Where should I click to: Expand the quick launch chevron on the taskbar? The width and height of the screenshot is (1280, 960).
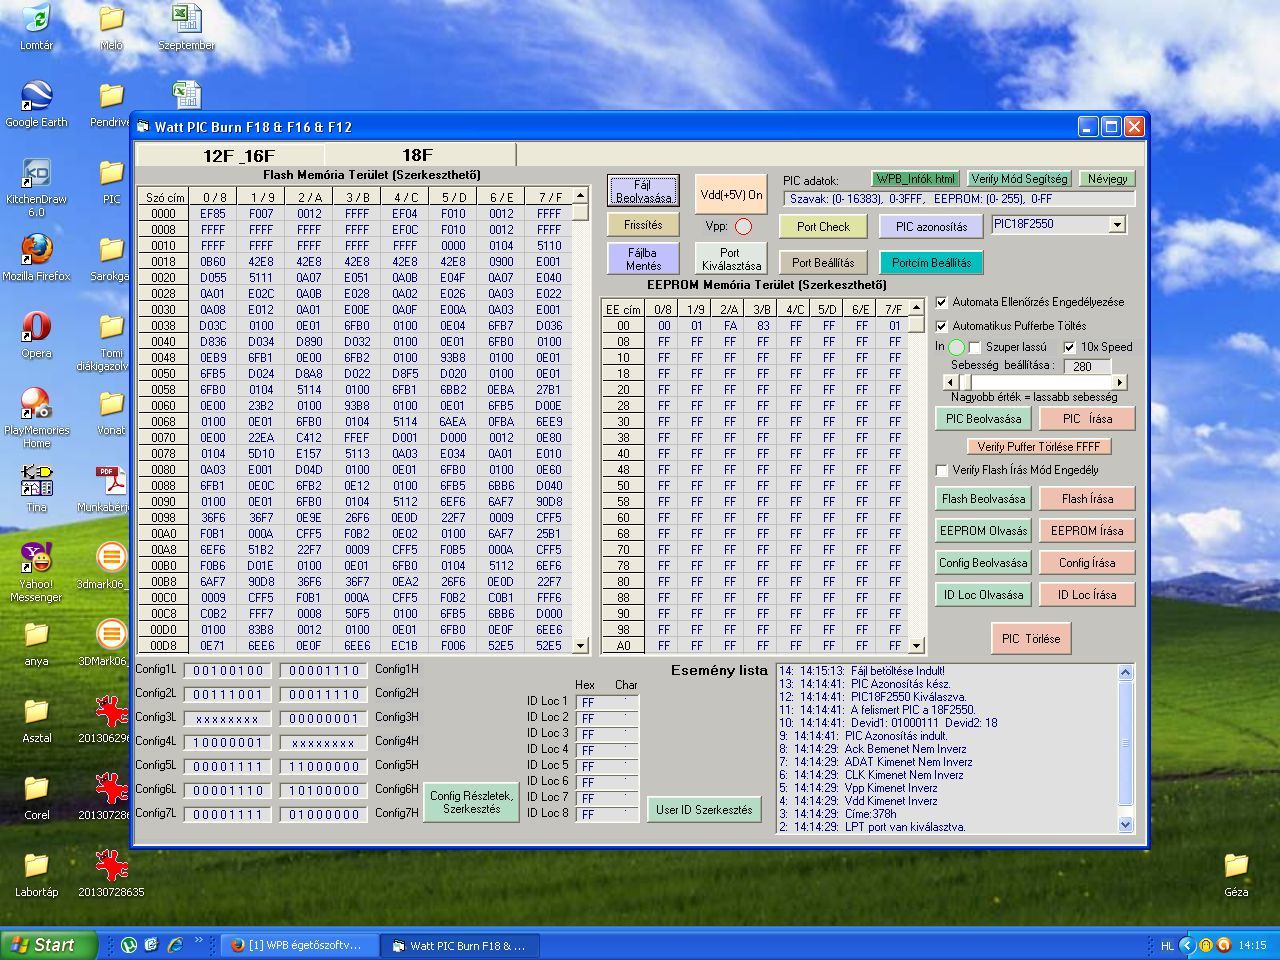pyautogui.click(x=199, y=941)
